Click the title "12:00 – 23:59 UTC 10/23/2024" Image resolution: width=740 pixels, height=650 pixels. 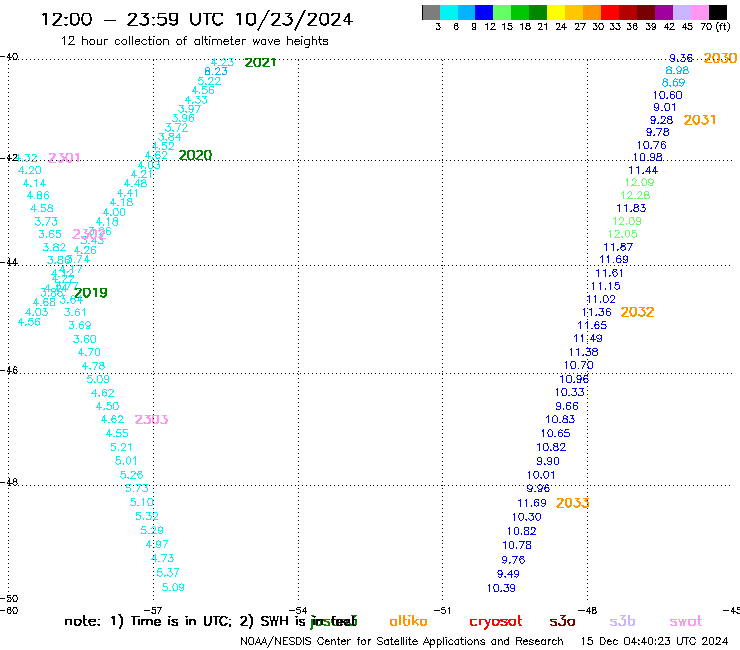coord(197,19)
